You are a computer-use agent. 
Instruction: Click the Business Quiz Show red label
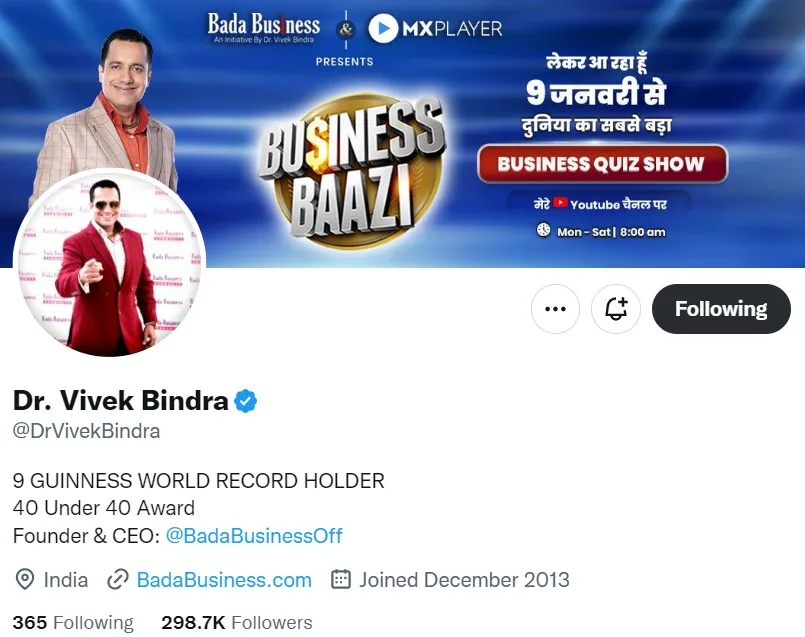[x=602, y=164]
